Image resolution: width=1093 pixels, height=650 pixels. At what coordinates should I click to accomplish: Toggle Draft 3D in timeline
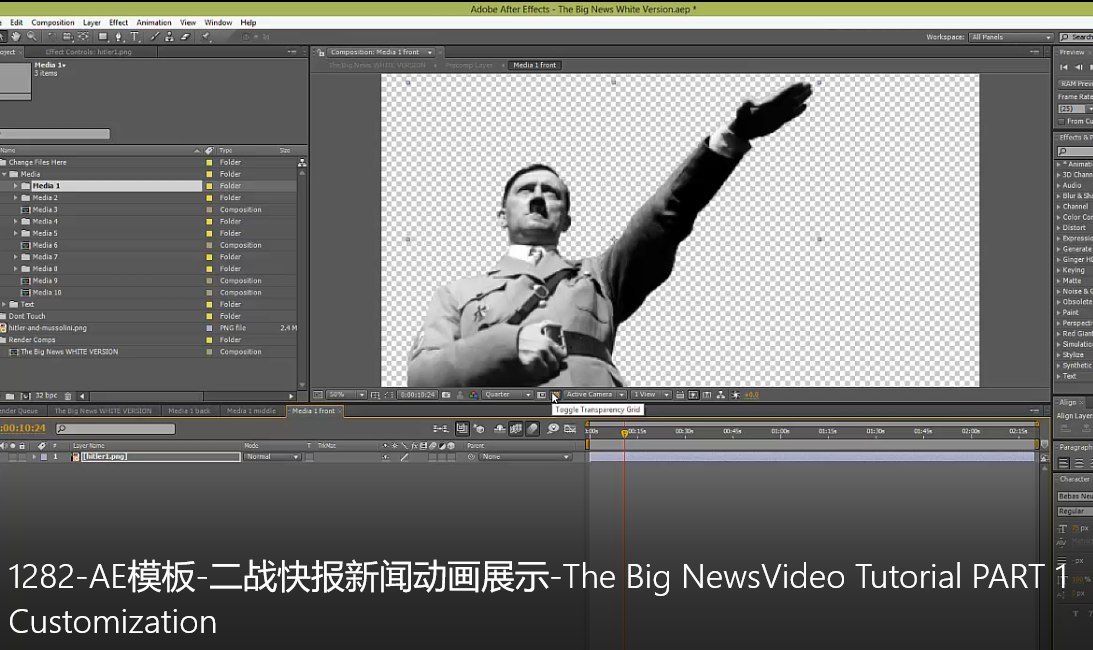coord(479,428)
